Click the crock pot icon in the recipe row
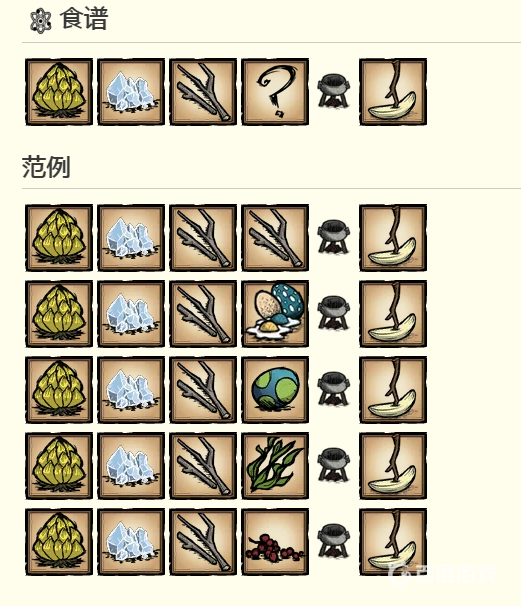The image size is (521, 606). pos(334,92)
